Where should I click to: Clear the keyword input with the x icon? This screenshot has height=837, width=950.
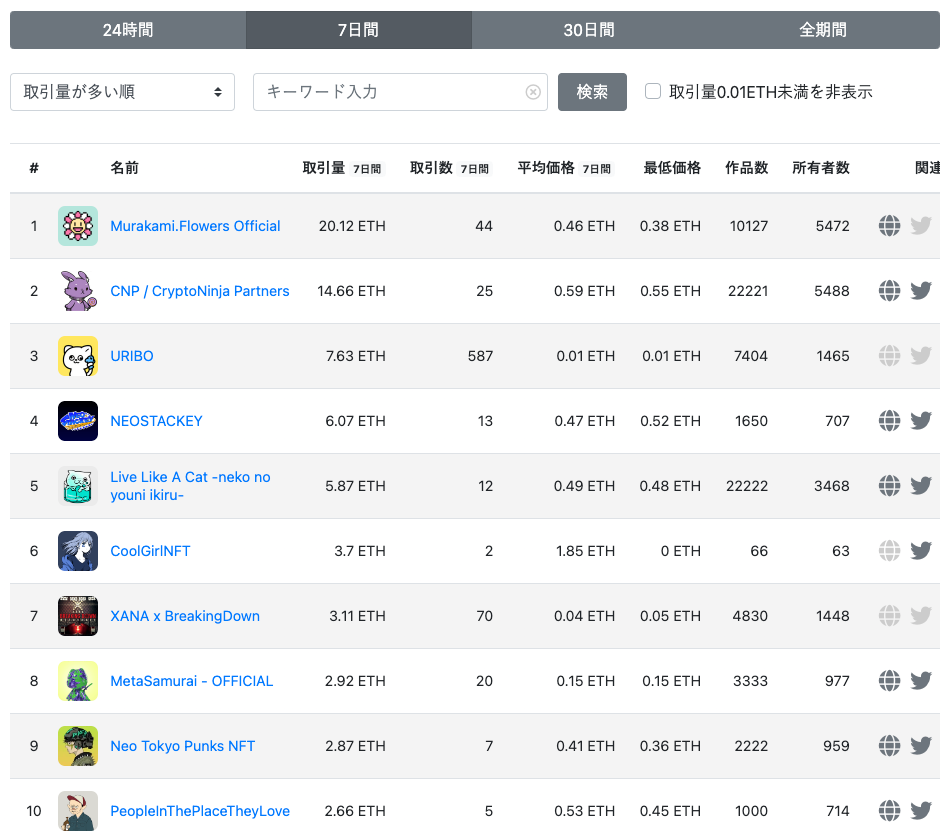[533, 92]
